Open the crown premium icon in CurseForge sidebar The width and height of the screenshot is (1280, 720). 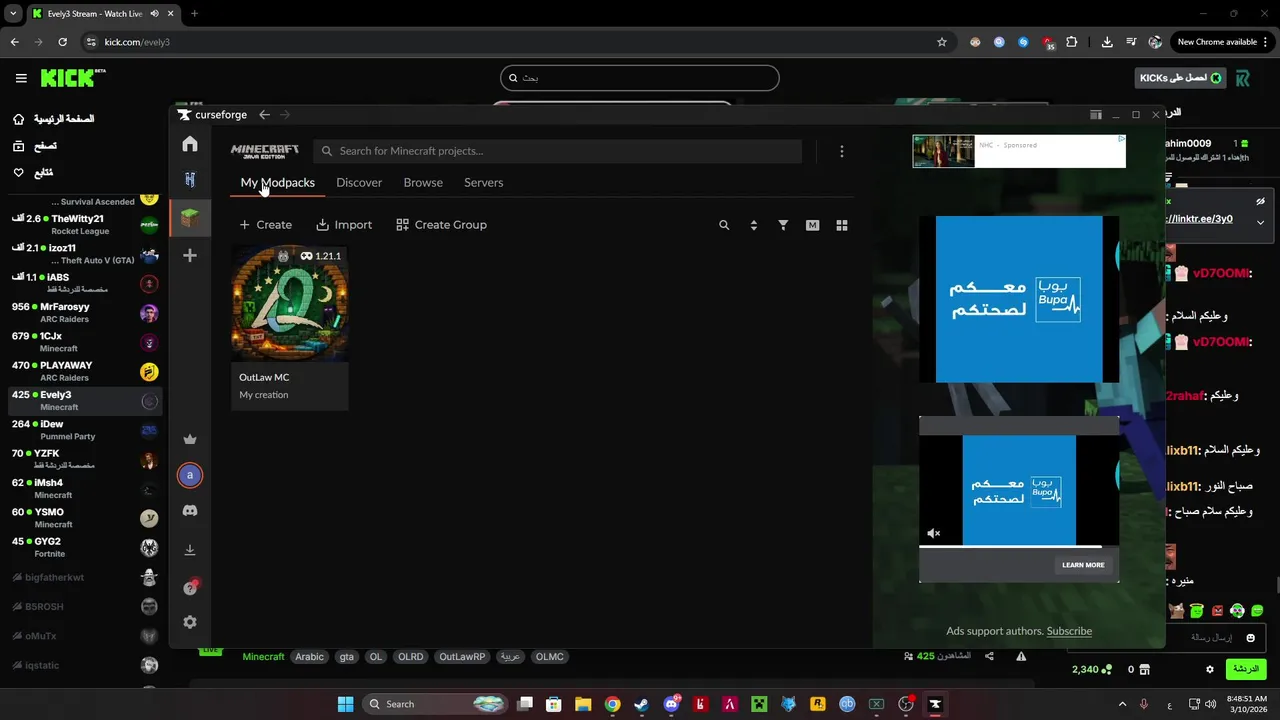tap(190, 439)
